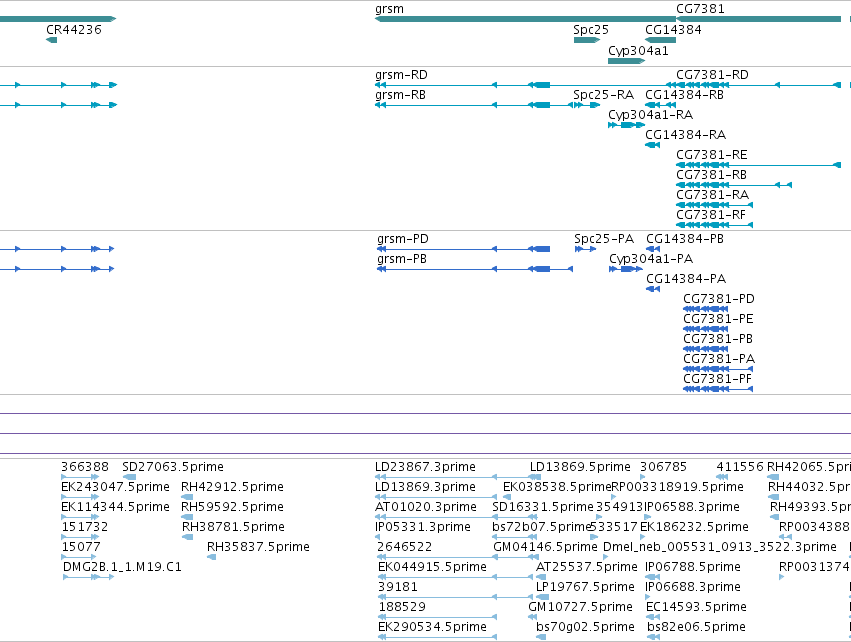
Task: Select the CG7381-RB transcript label
Action: pos(712,175)
